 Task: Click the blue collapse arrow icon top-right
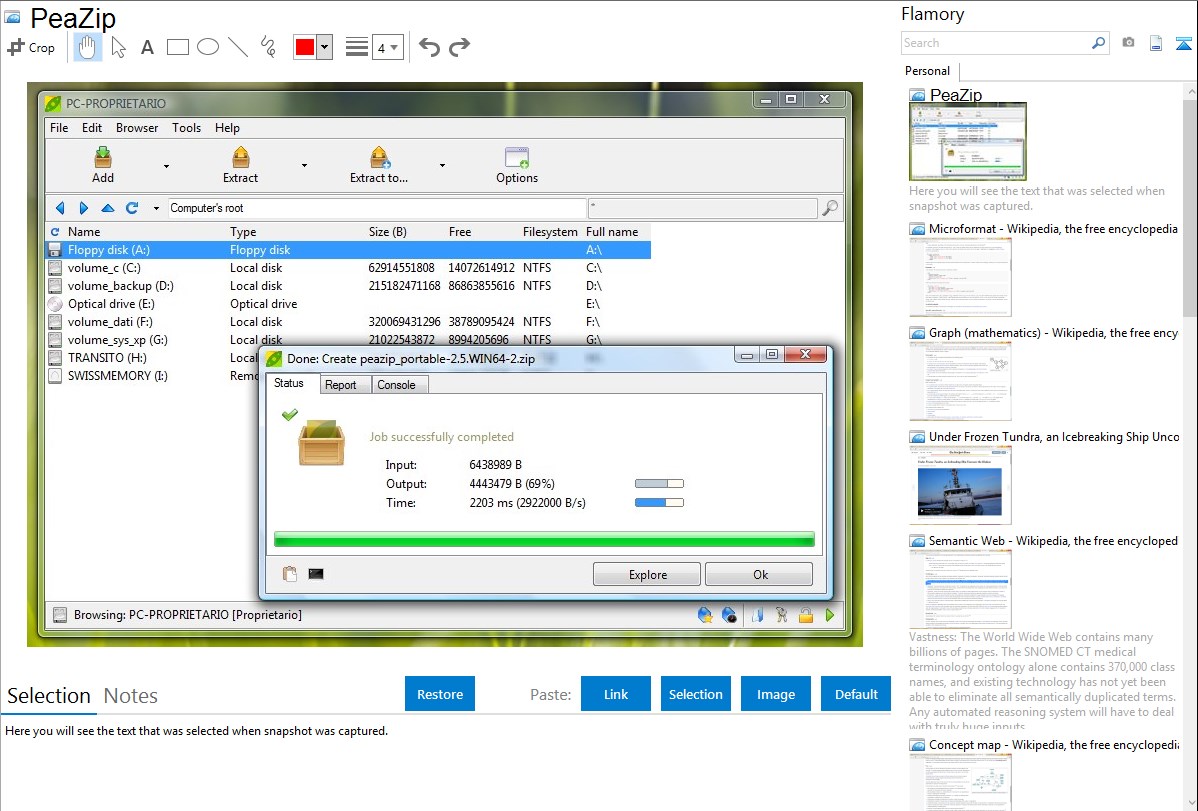click(x=1183, y=43)
